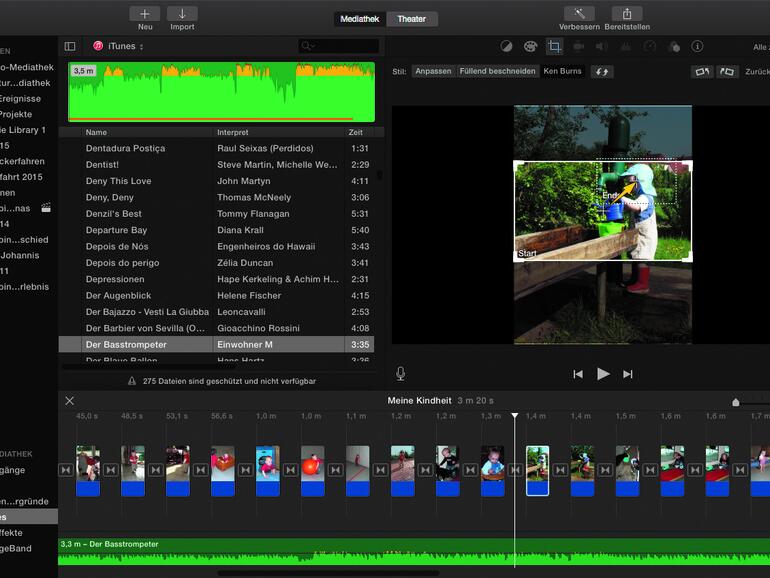Rotate the clip clockwise
Screen dimensions: 770x578
click(727, 72)
